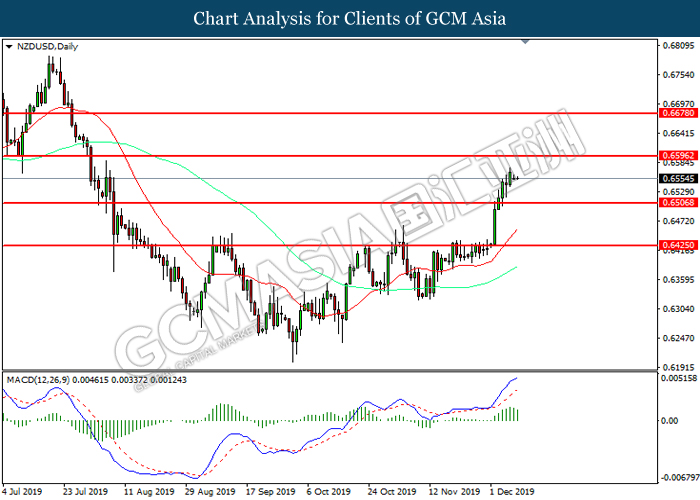Select the 0.65068 support price label
Screen dimensions: 700x500
678,203
